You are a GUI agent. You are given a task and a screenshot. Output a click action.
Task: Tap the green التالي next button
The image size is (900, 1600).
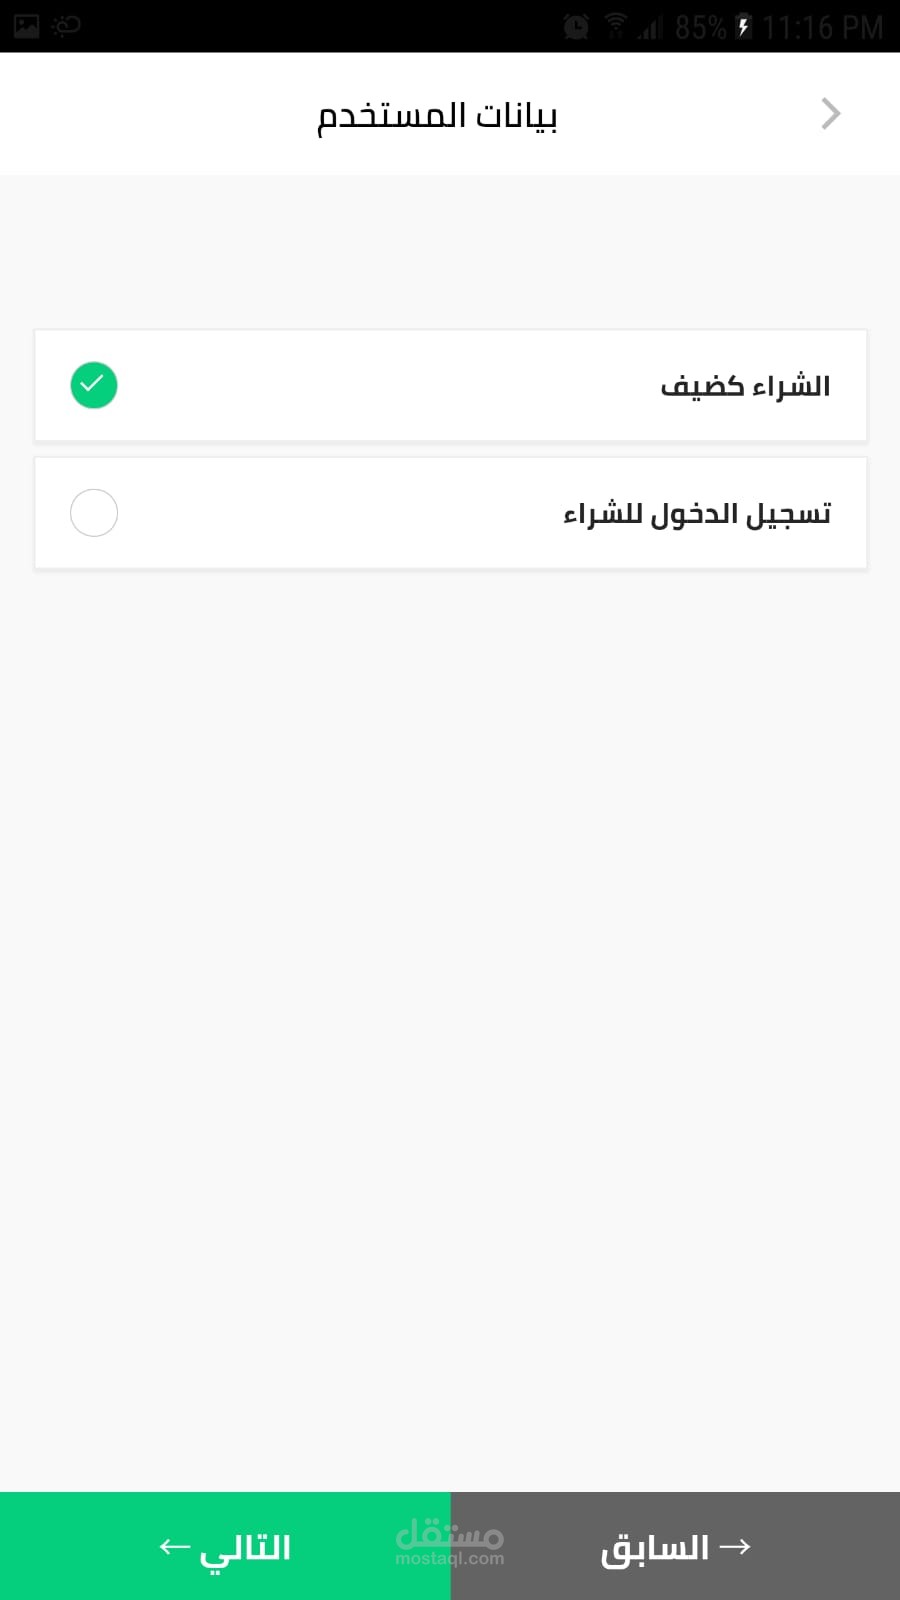tap(225, 1546)
